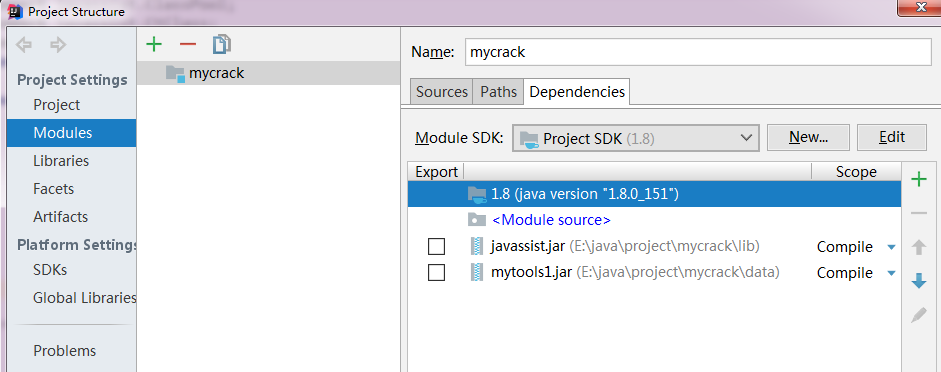Check the Export box for javassist.jar
941x372 pixels.
(x=436, y=247)
